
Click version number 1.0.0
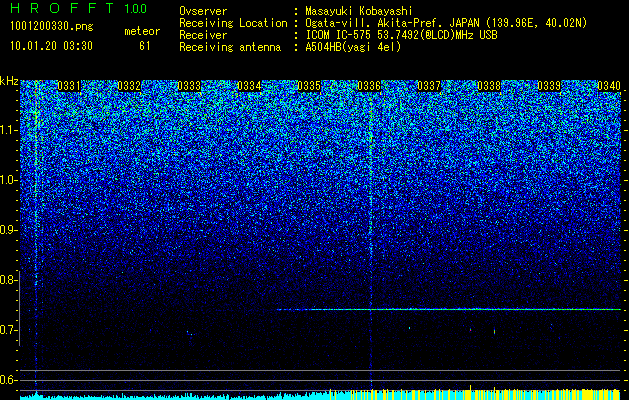pos(136,8)
